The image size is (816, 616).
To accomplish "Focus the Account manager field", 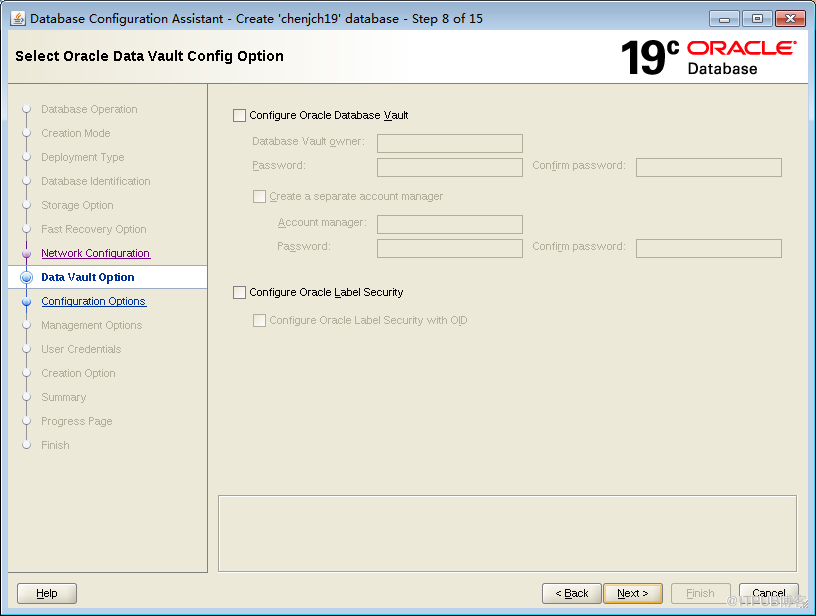I will pyautogui.click(x=450, y=225).
